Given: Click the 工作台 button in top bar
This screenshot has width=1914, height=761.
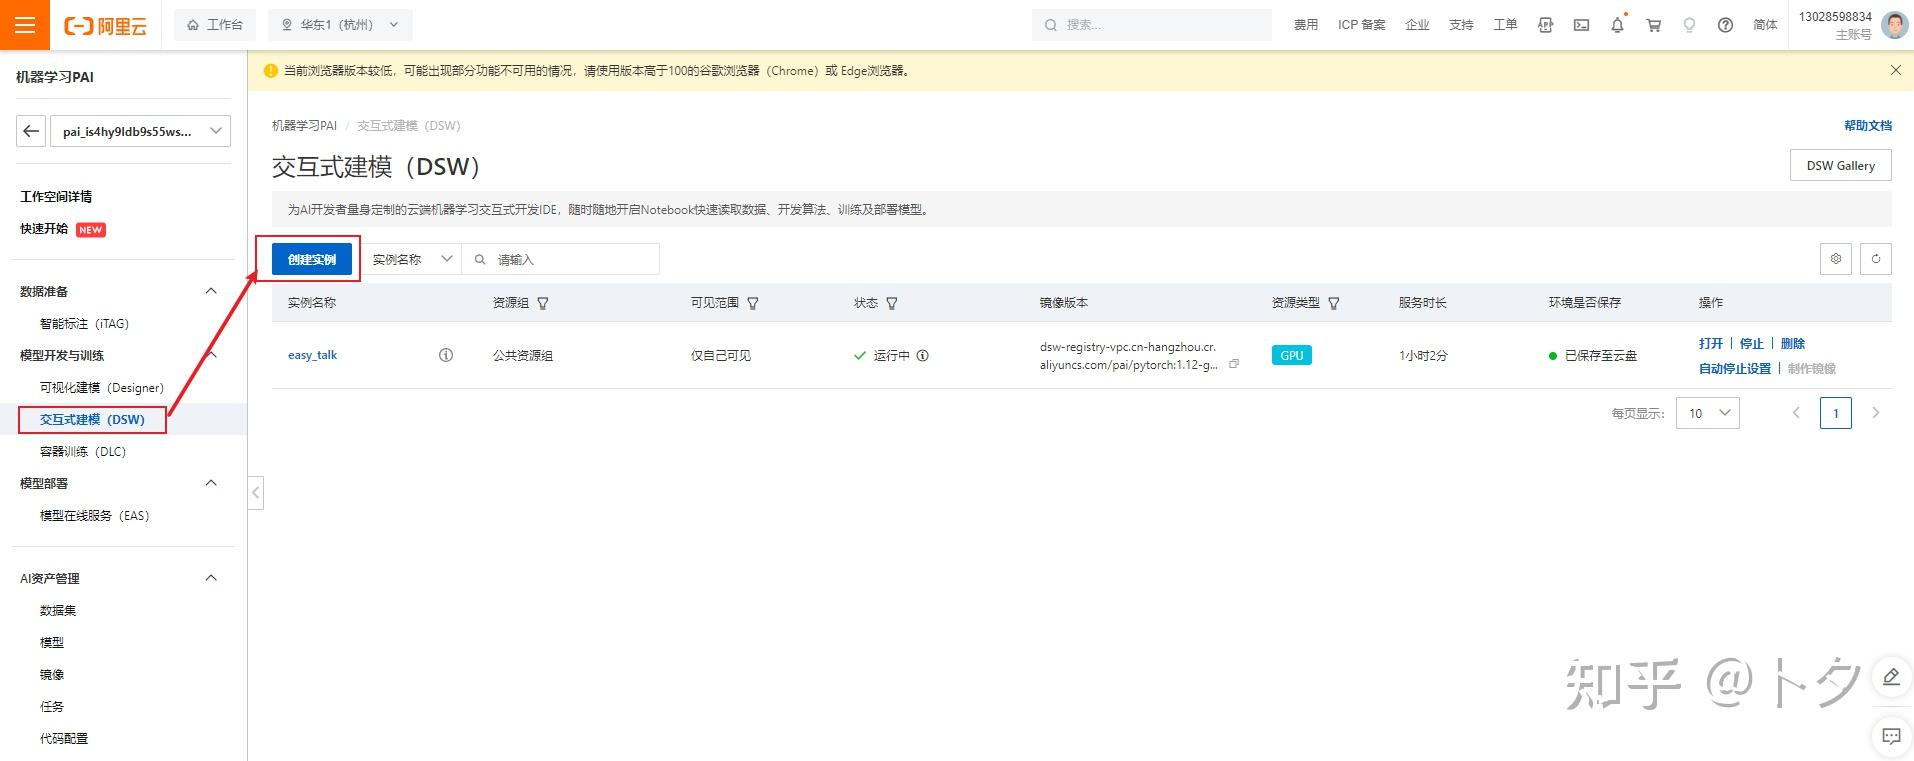Looking at the screenshot, I should tap(215, 25).
